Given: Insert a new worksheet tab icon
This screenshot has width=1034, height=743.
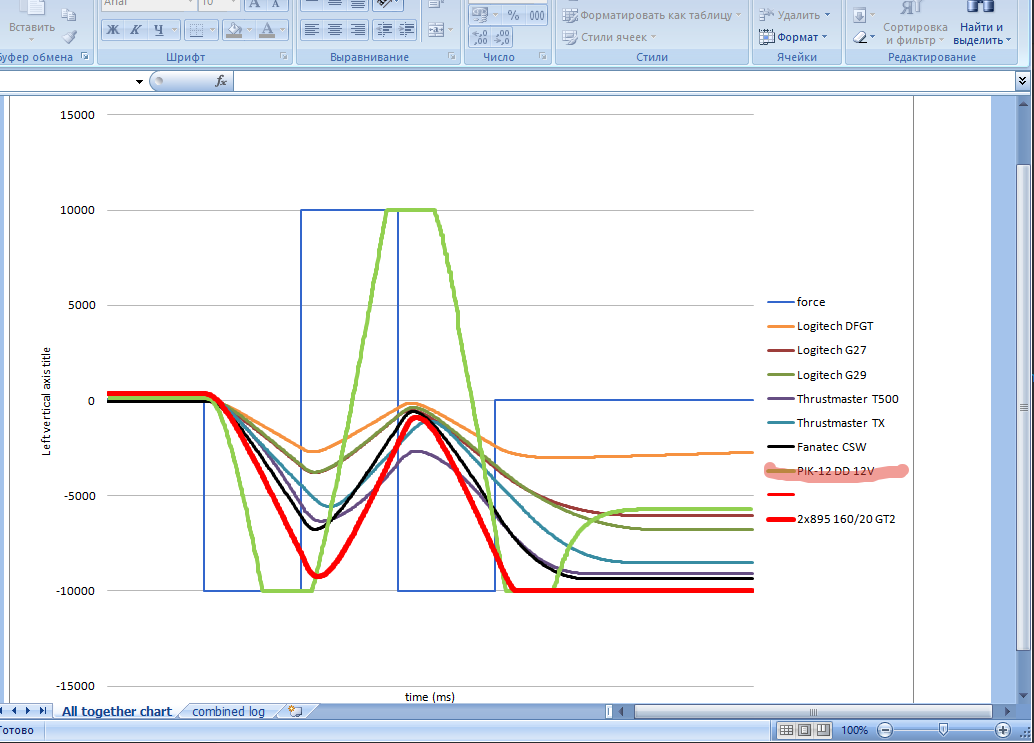Looking at the screenshot, I should (x=294, y=711).
